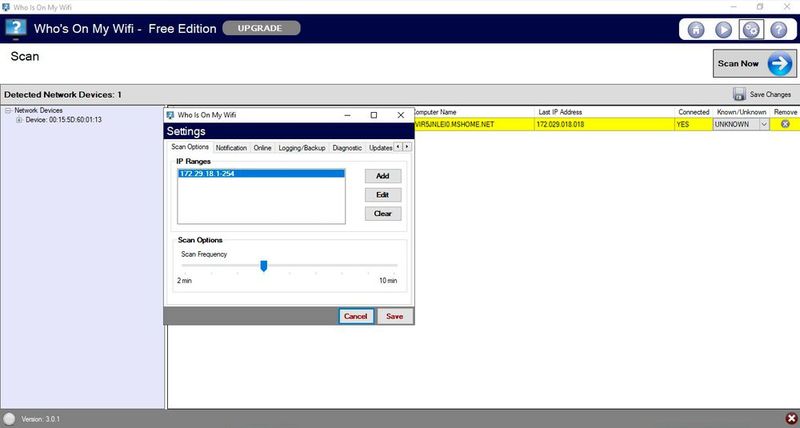Close the Settings dialog window

click(401, 115)
